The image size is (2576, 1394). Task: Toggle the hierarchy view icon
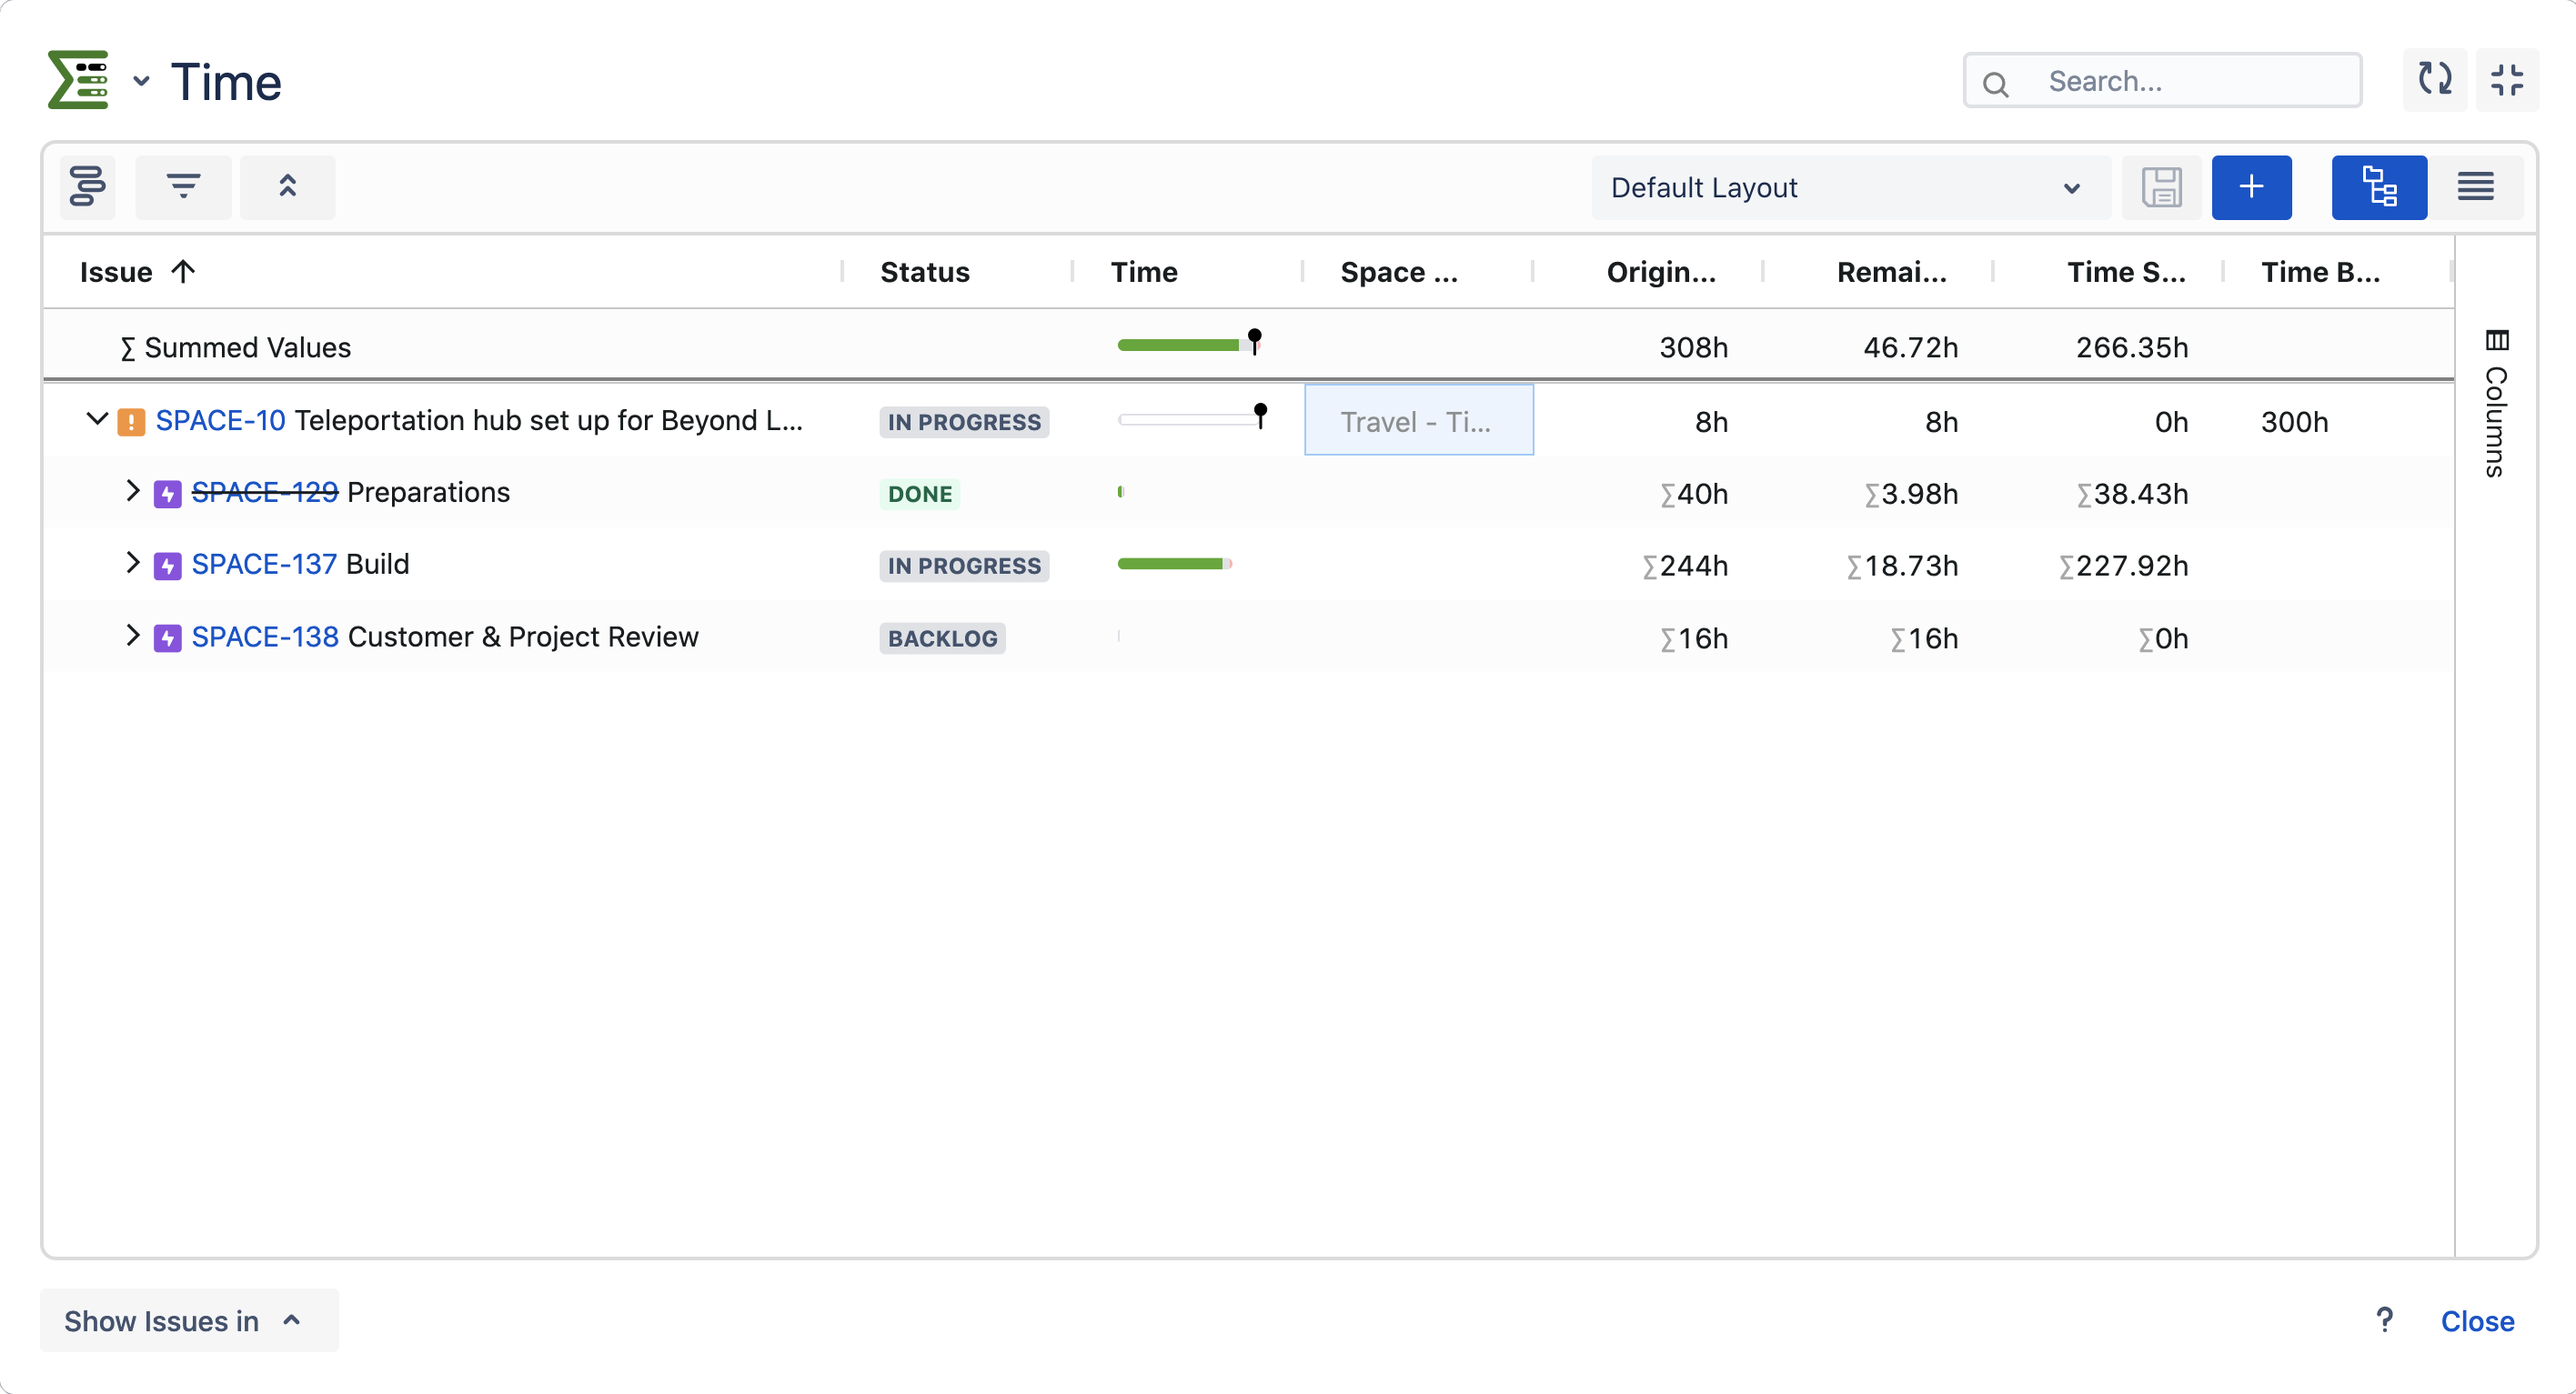(2379, 187)
